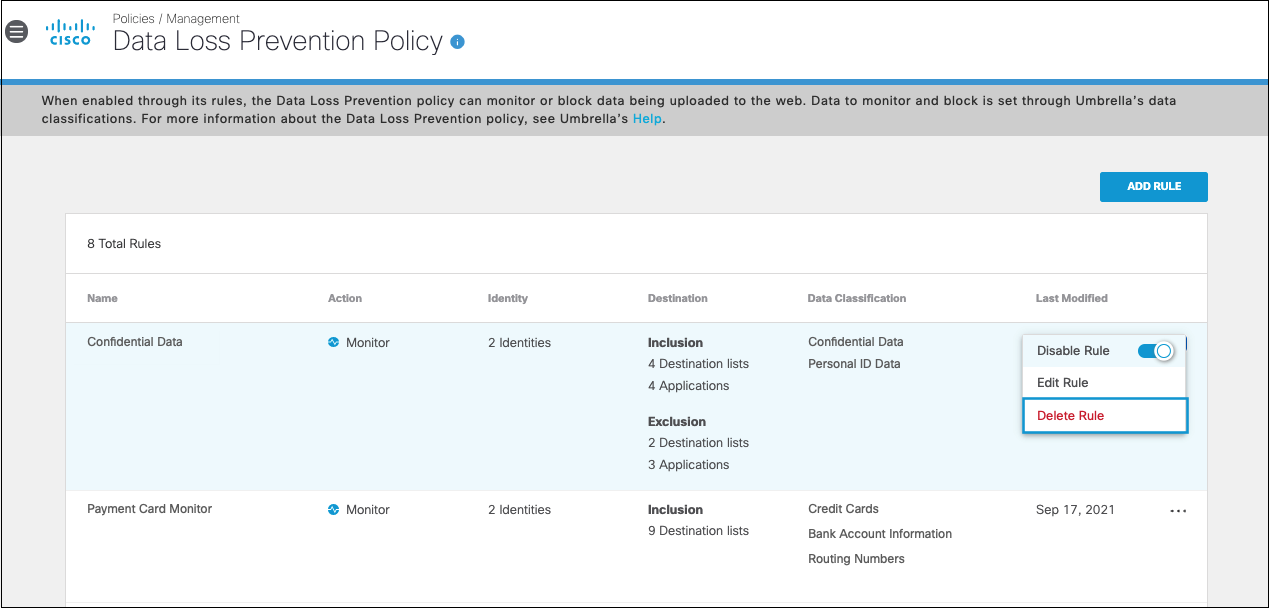Toggle the Disable Rule switch
Image resolution: width=1269 pixels, height=609 pixels.
1155,351
